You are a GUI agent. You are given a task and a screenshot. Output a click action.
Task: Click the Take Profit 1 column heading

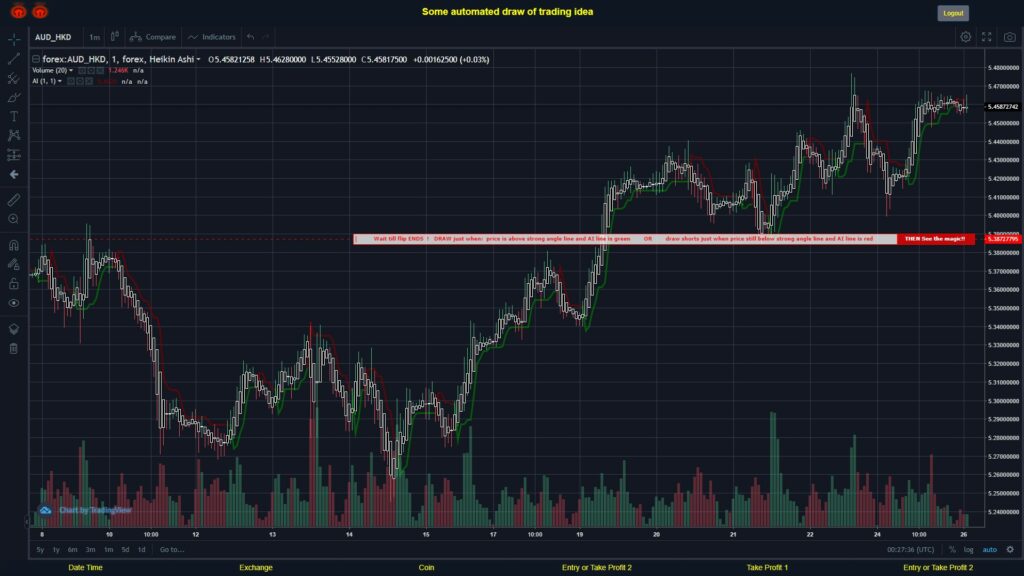point(767,568)
